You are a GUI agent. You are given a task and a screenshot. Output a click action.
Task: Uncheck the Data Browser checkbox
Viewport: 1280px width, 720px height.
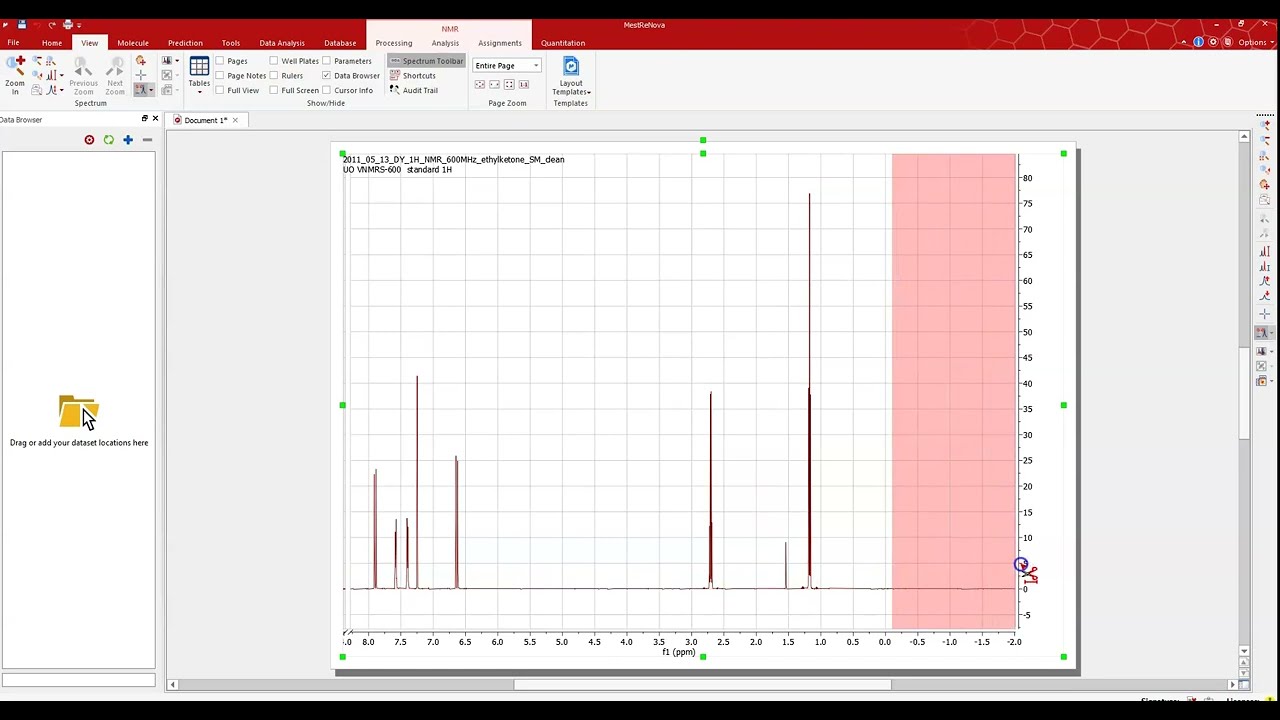coord(326,76)
